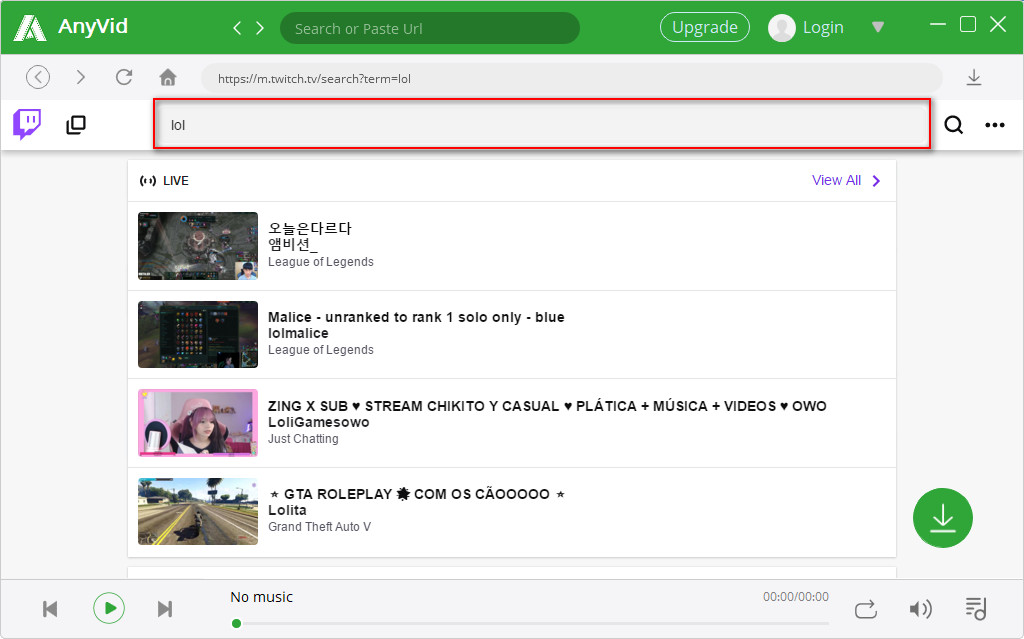Minimize the AnyVid window
The width and height of the screenshot is (1024, 639).
[938, 24]
